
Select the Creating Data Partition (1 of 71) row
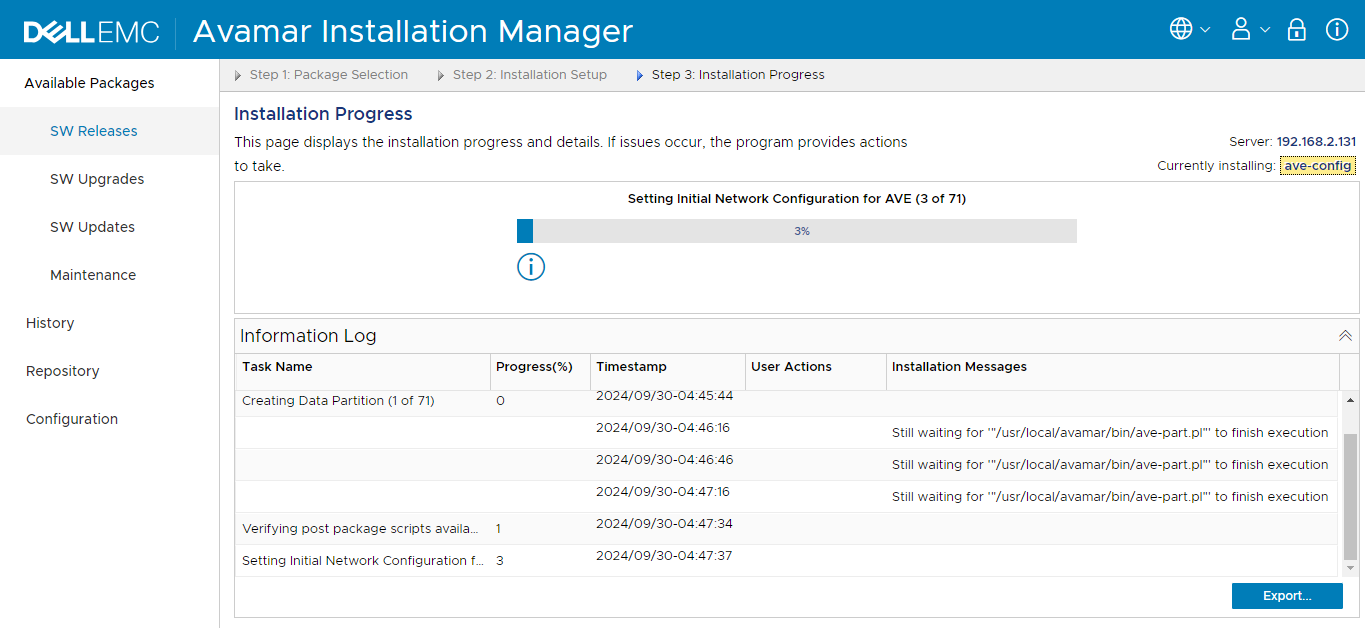pyautogui.click(x=787, y=401)
